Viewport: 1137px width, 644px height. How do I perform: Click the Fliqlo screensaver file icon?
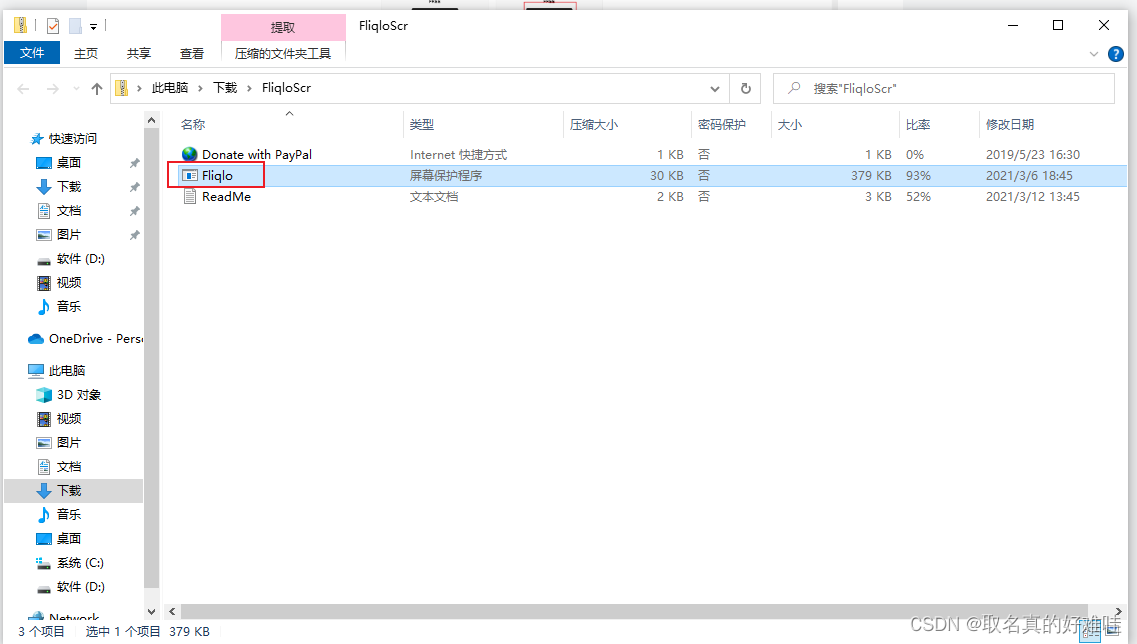click(189, 176)
